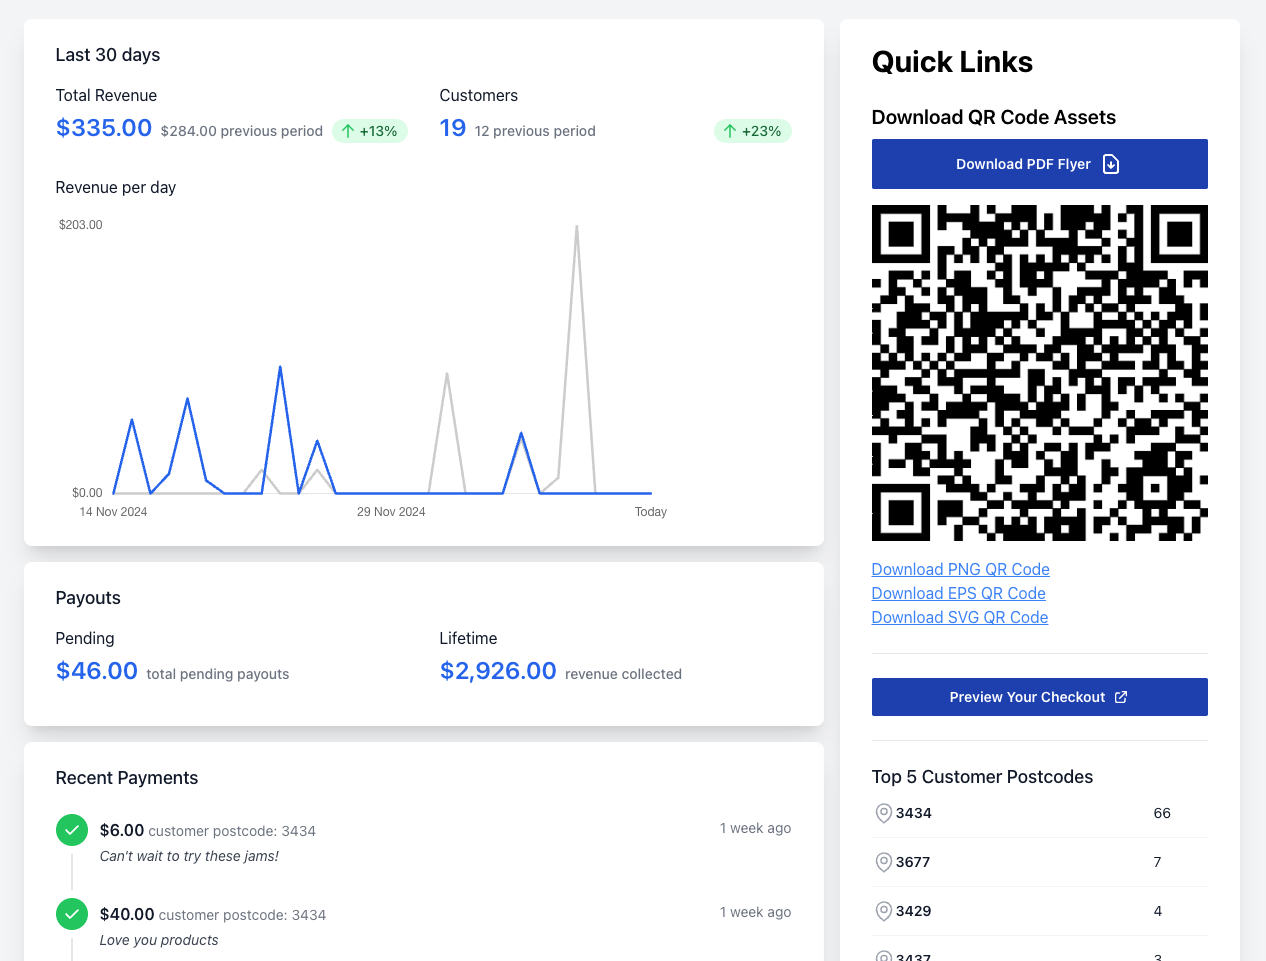1266x961 pixels.
Task: Click the map pin icon next to postcode 3434
Action: (x=883, y=813)
